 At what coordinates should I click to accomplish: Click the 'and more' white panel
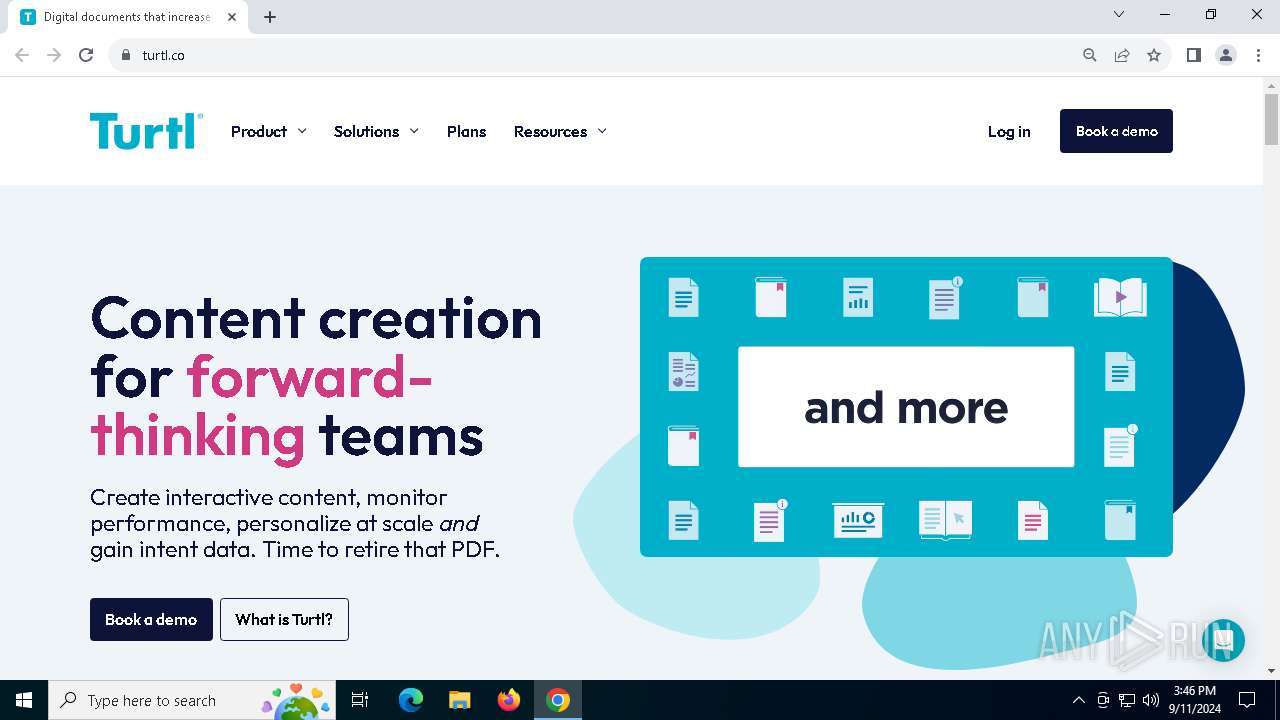(x=906, y=407)
